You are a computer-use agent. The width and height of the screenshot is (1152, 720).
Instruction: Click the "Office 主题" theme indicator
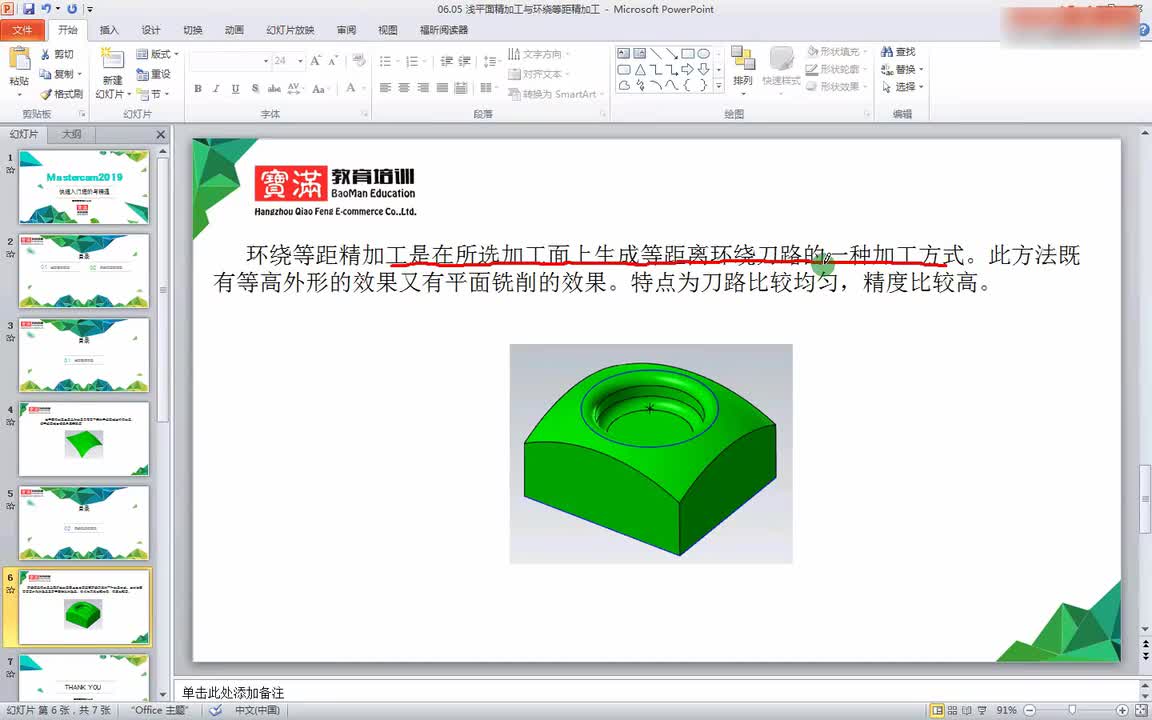(159, 710)
